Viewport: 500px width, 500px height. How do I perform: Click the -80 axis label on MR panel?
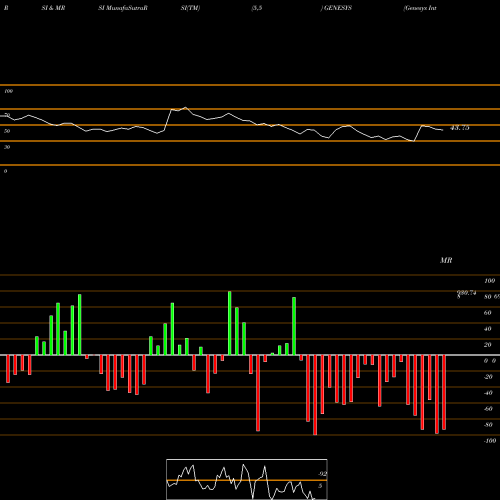point(488,425)
